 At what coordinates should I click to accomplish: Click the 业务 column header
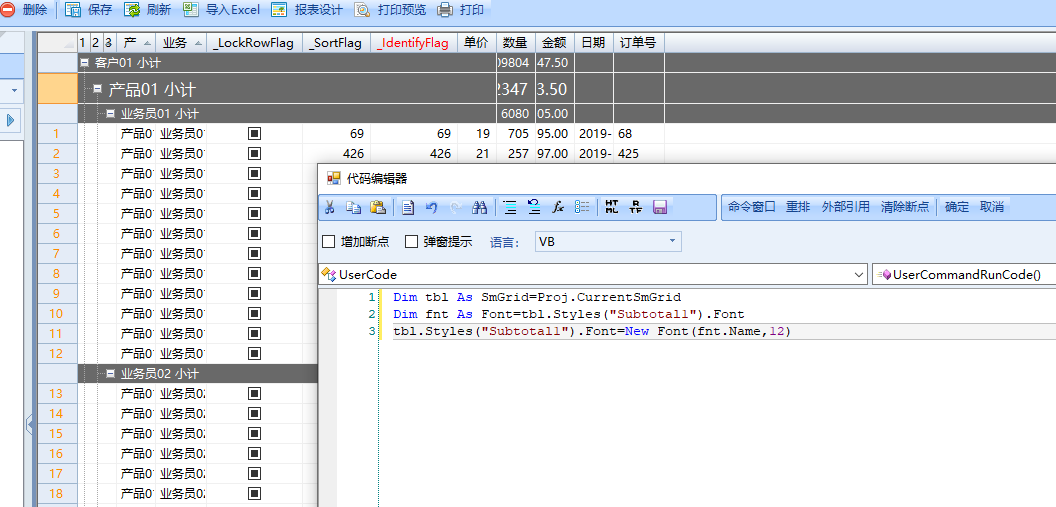tap(181, 43)
